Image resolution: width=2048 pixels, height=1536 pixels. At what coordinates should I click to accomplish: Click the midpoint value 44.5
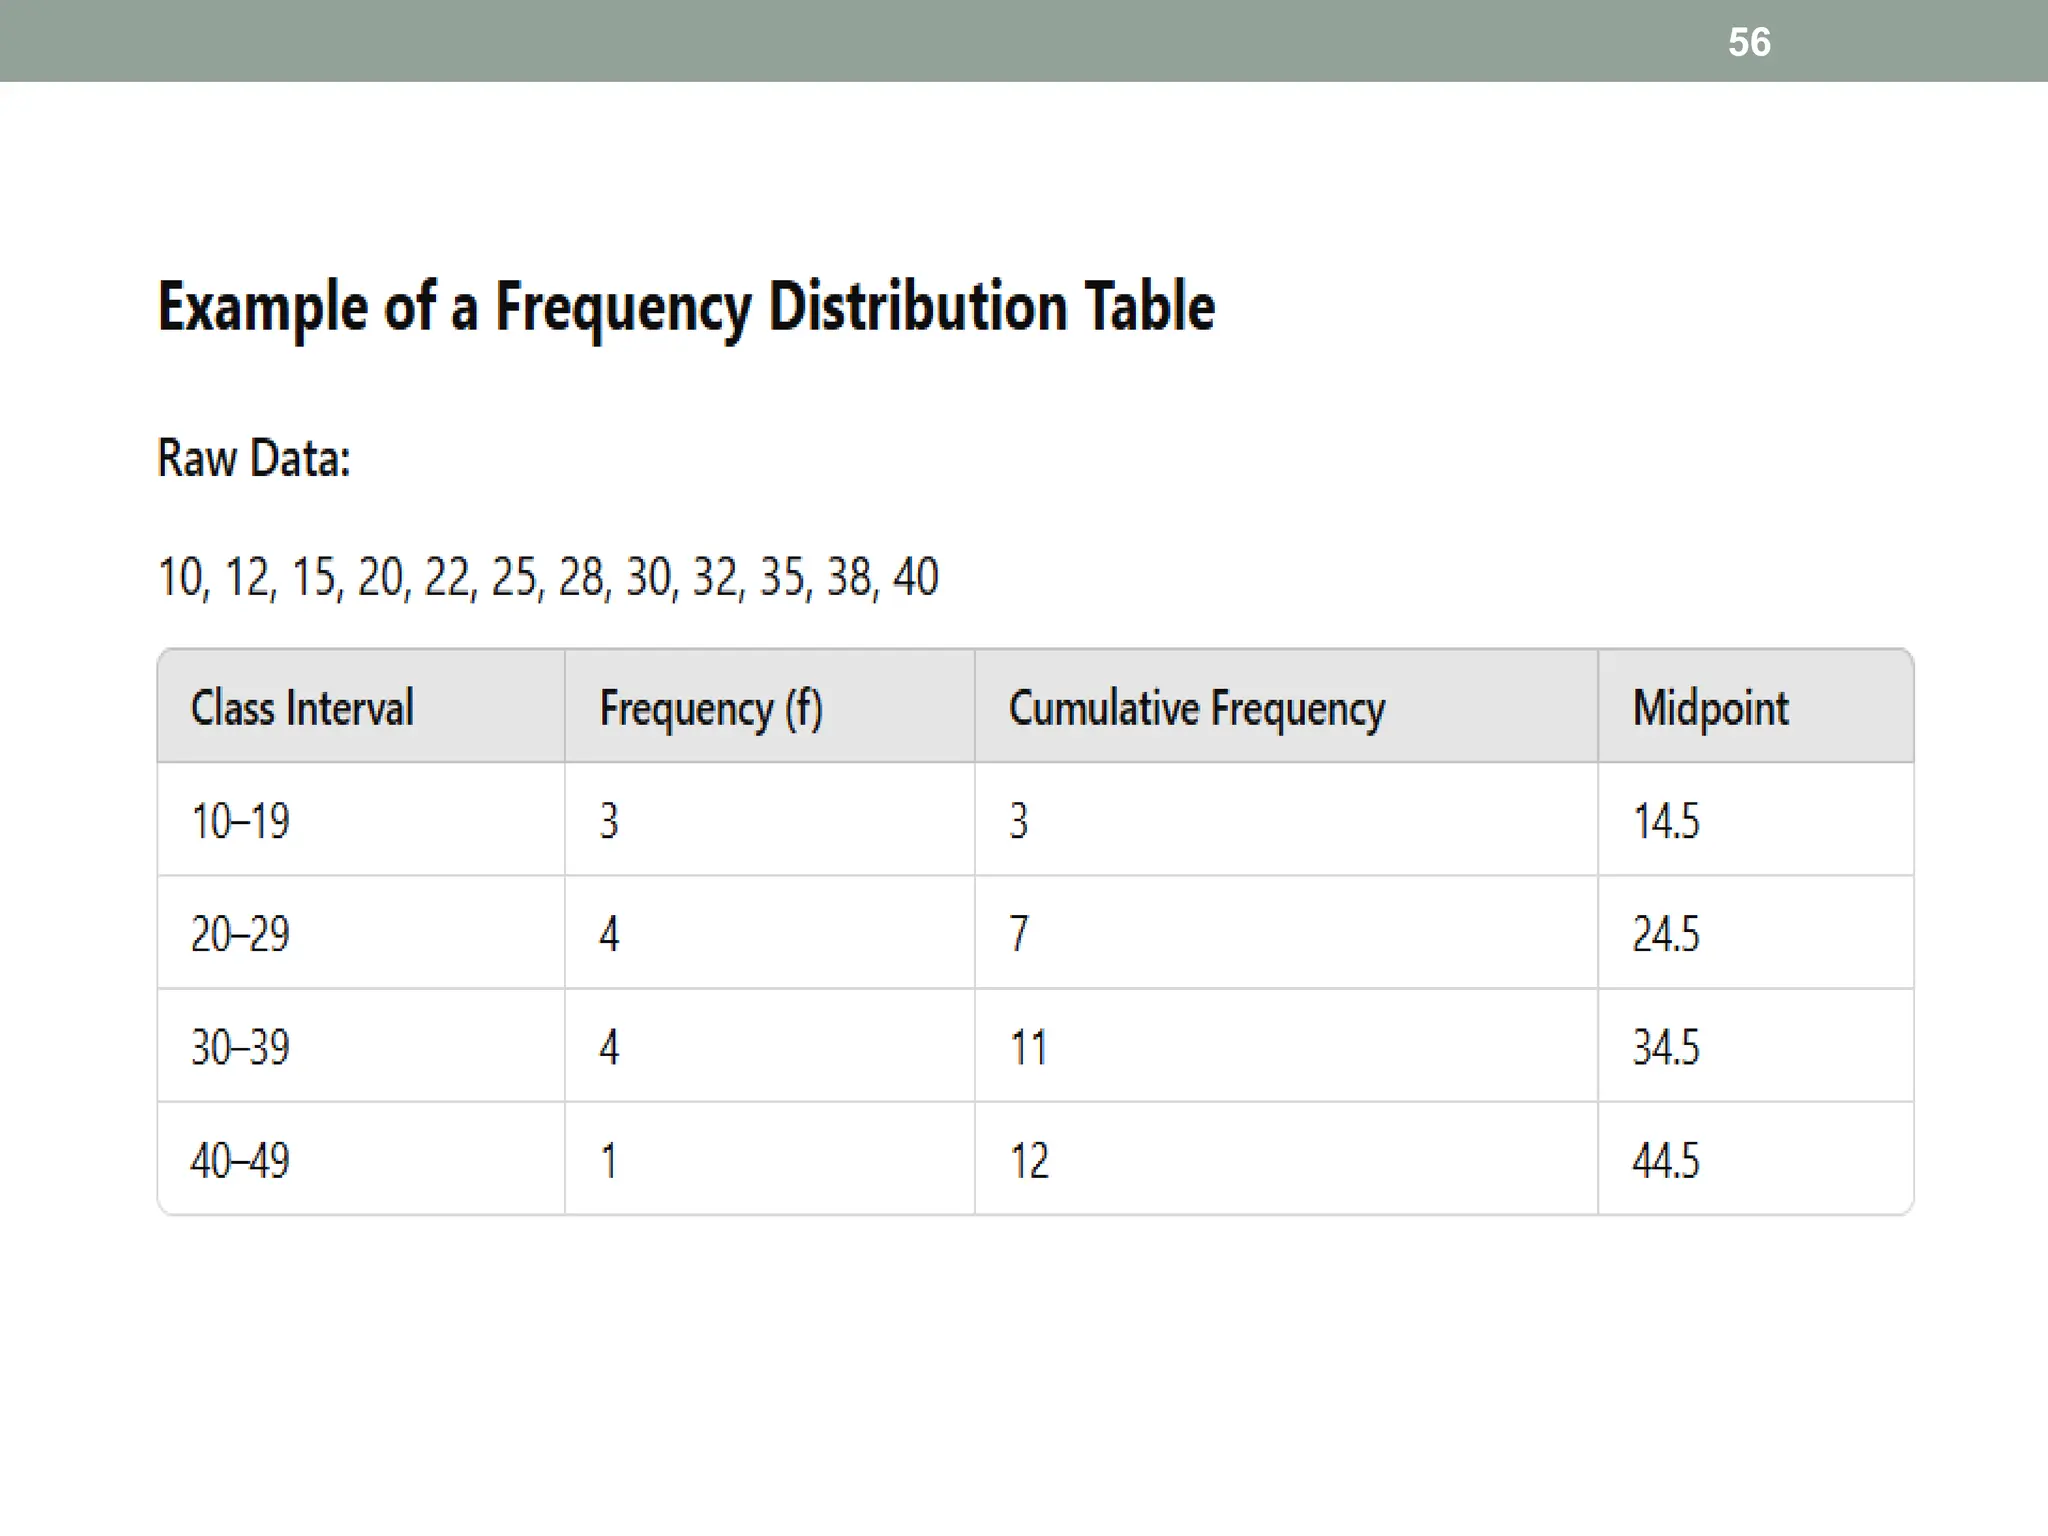click(1665, 1160)
